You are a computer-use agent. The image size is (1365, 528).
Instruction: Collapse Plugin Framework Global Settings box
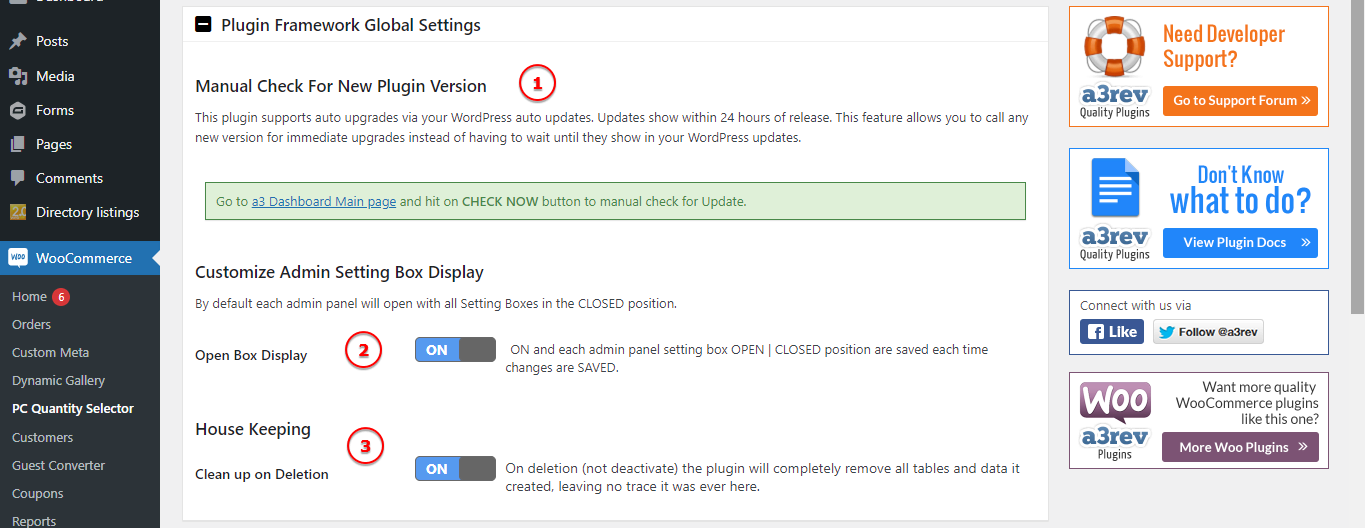click(204, 25)
